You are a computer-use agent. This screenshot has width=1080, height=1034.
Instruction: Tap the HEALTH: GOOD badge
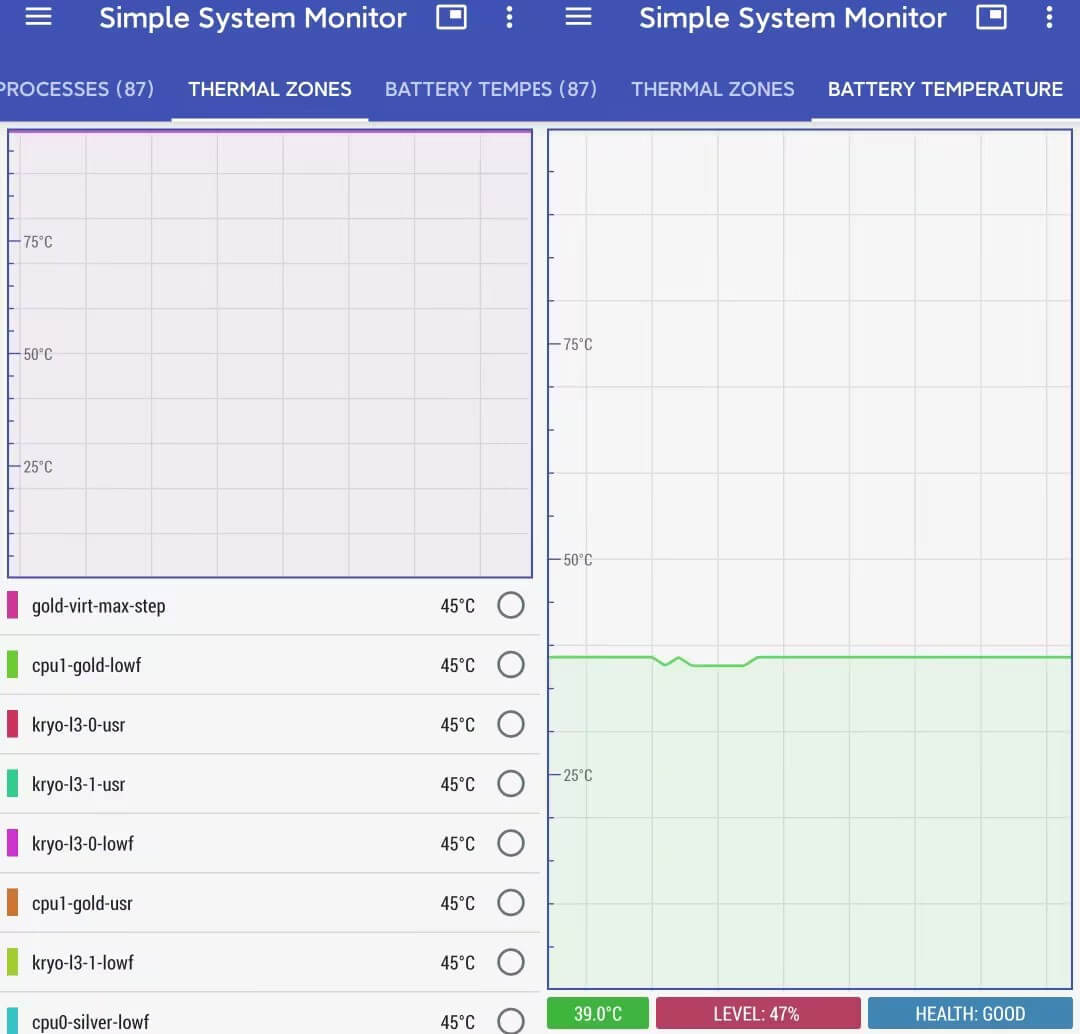pos(969,1014)
